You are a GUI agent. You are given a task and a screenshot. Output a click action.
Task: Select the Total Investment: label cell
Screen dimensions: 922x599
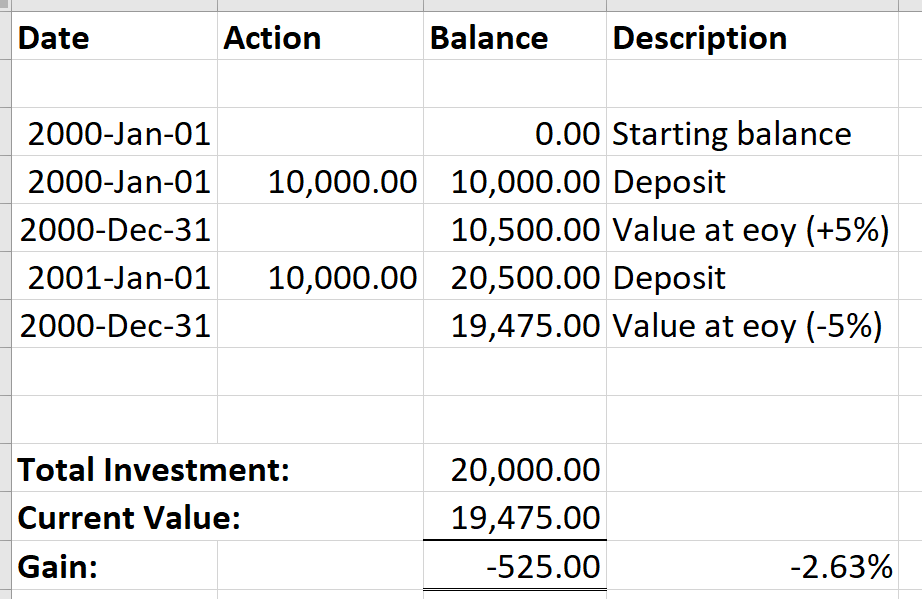pos(217,469)
